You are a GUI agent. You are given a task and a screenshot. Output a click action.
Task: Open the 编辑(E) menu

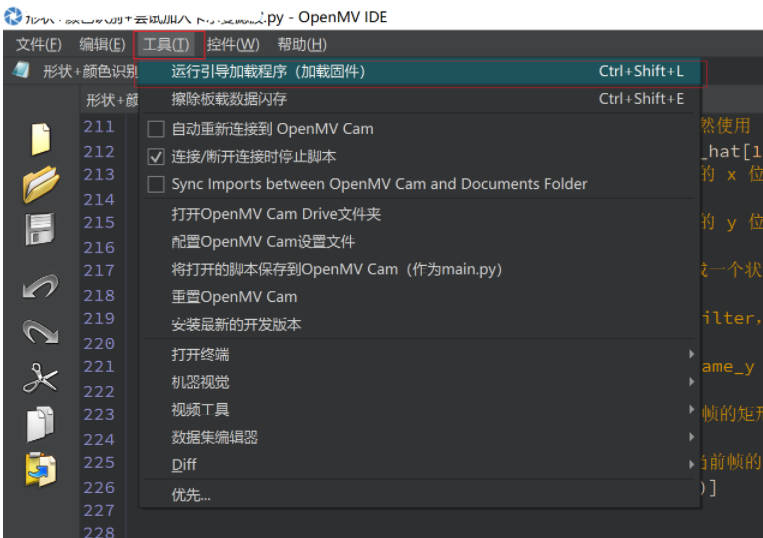tap(102, 45)
